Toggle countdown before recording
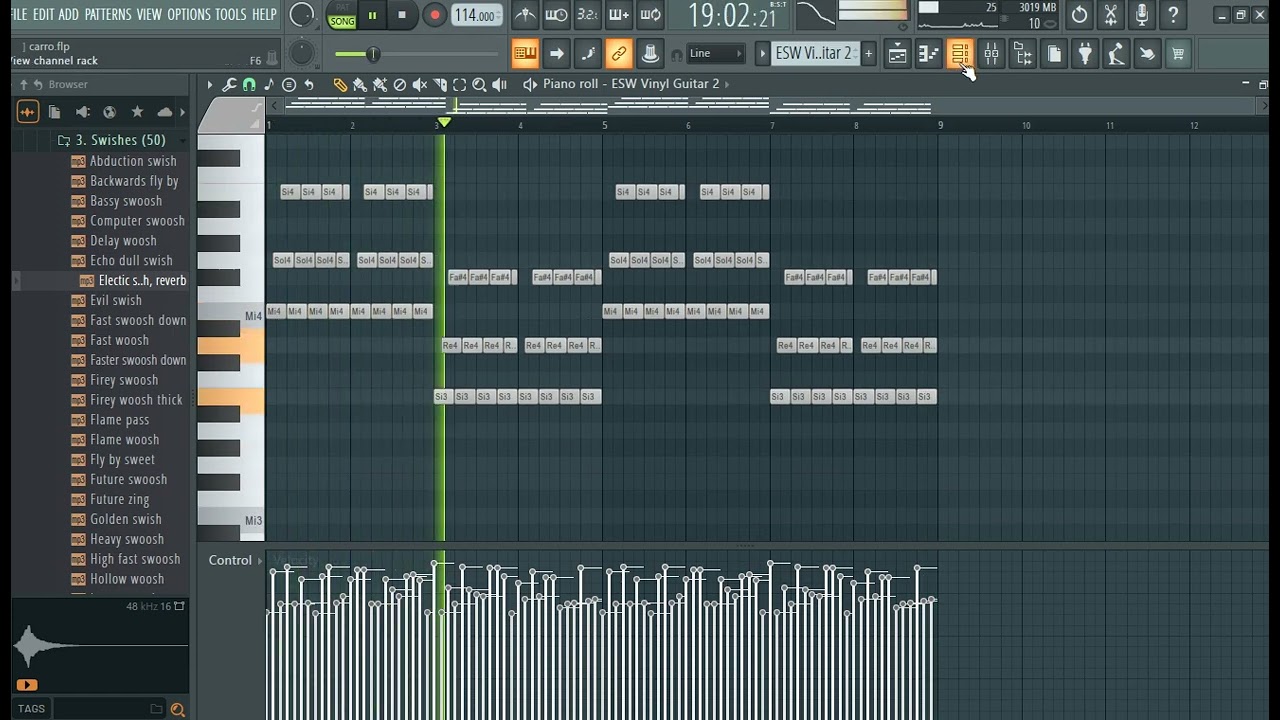The height and width of the screenshot is (720, 1280). 587,15
